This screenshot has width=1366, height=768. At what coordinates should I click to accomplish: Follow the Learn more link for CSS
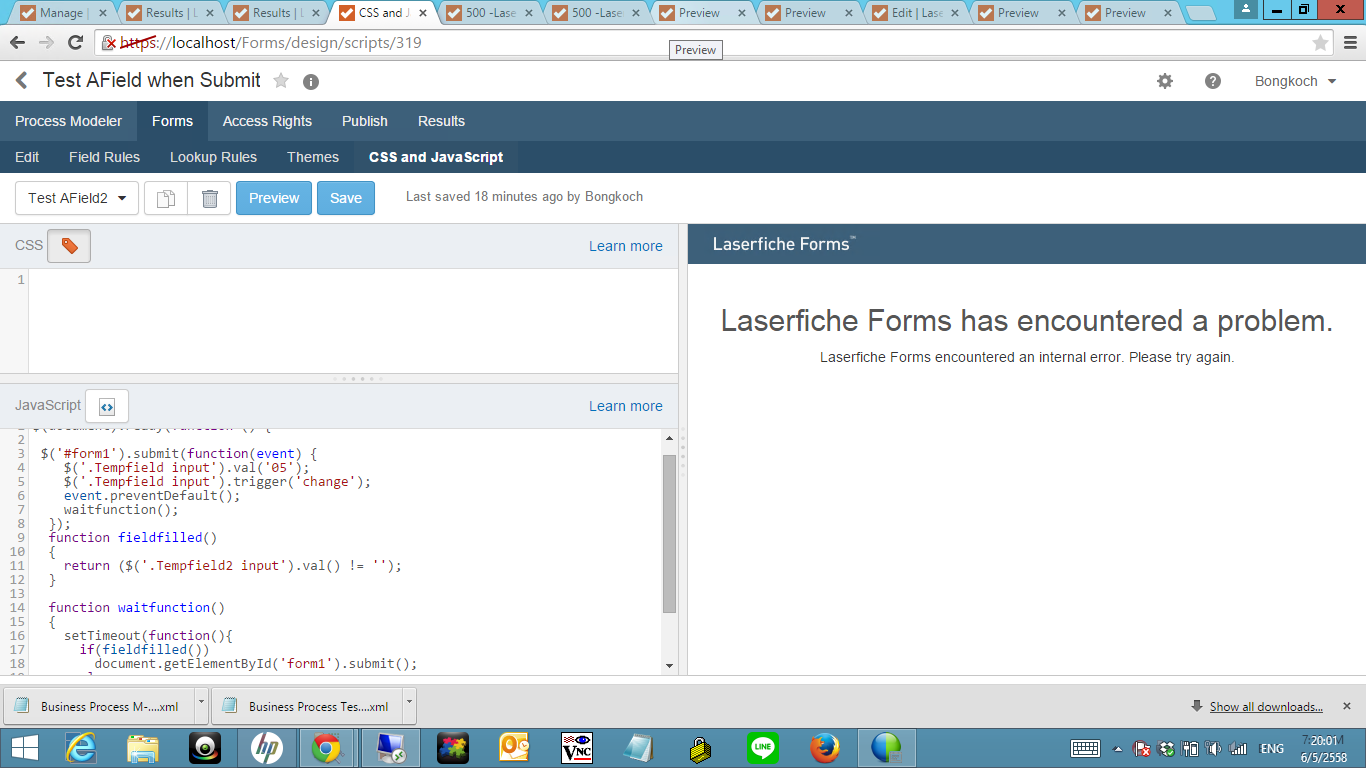pos(626,246)
